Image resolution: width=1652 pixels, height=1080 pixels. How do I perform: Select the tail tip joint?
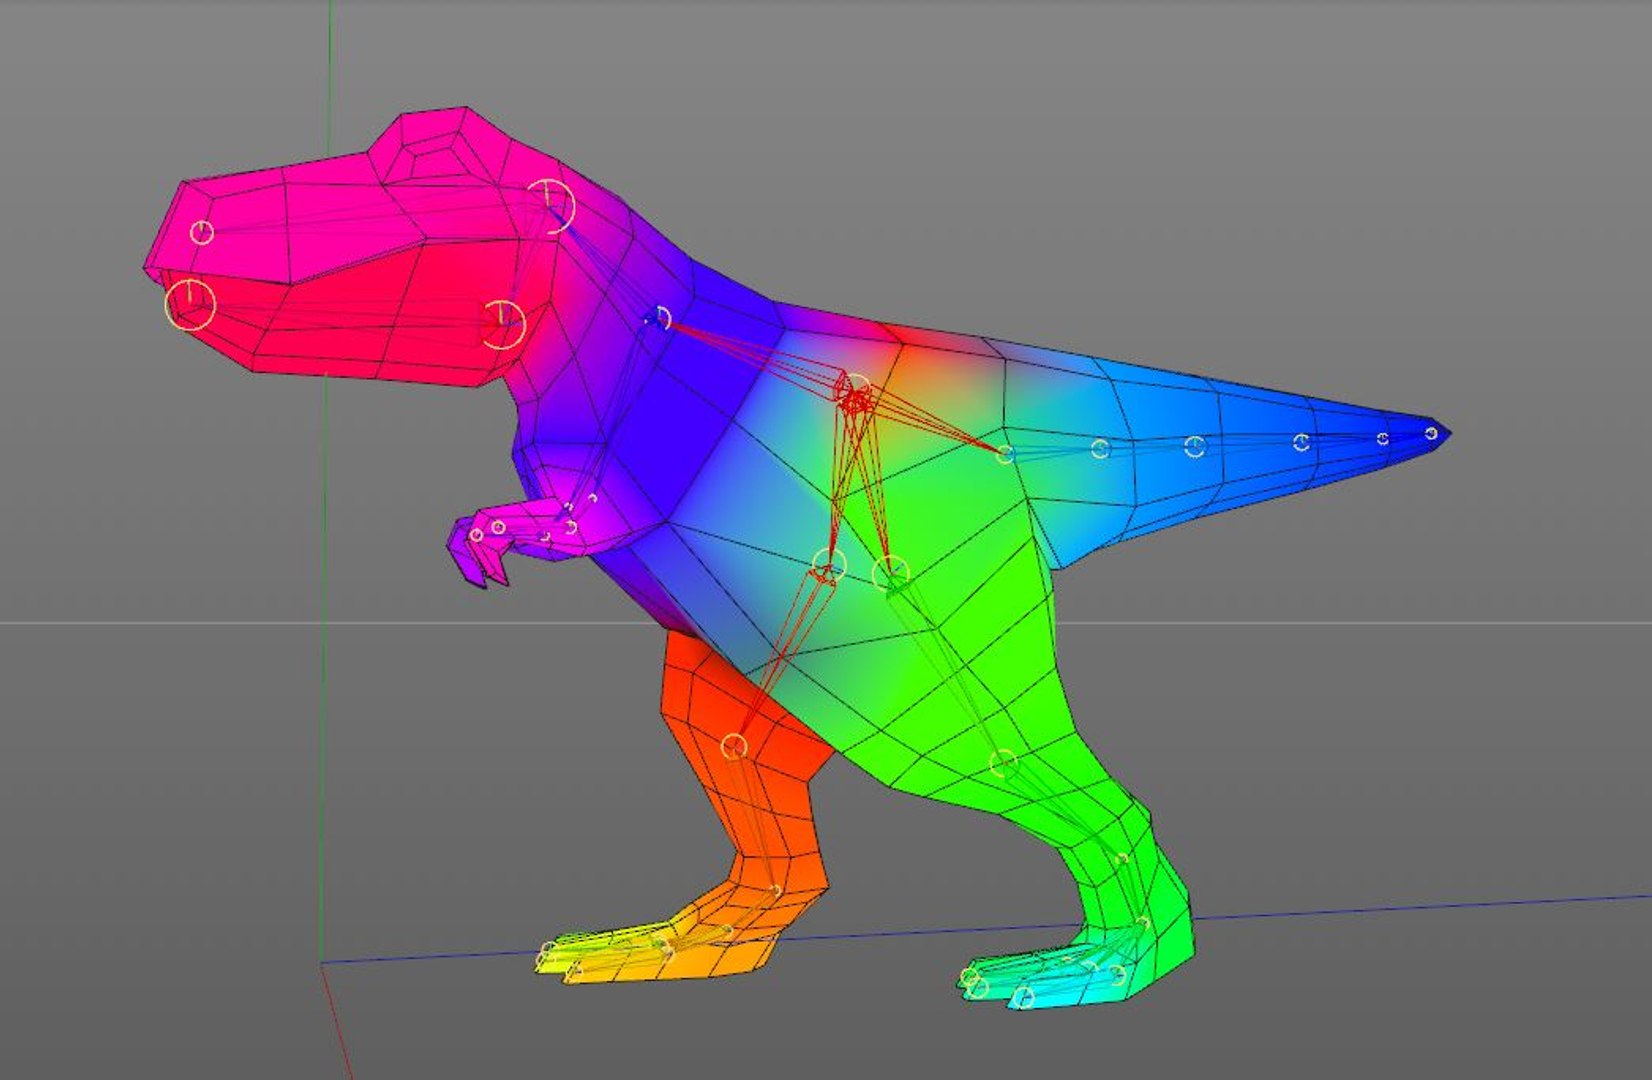[1431, 433]
